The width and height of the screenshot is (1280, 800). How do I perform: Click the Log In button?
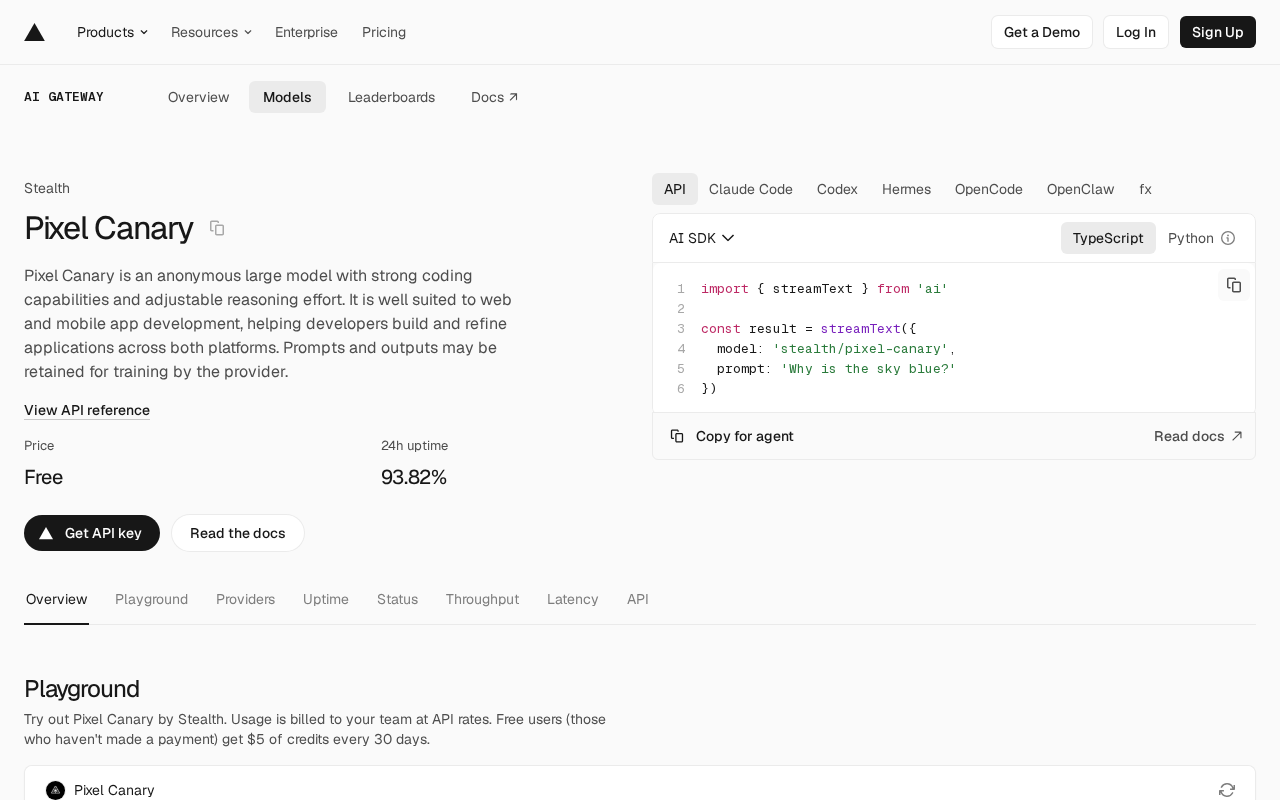pos(1136,32)
